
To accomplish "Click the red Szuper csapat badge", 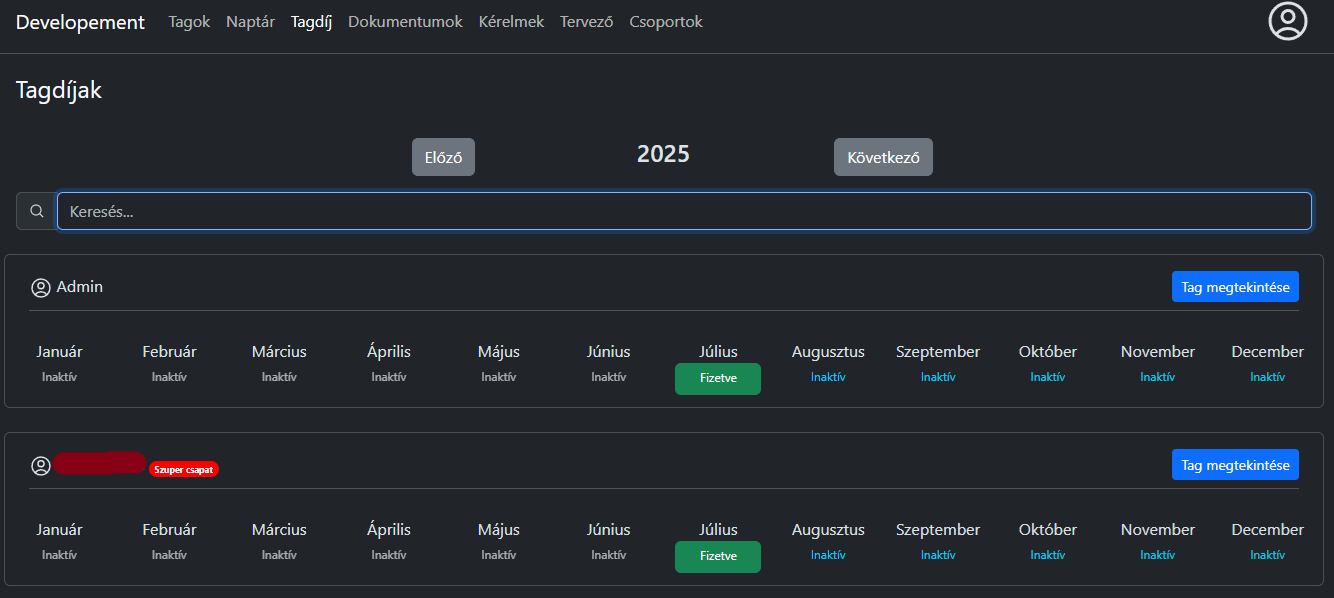I will coord(184,469).
